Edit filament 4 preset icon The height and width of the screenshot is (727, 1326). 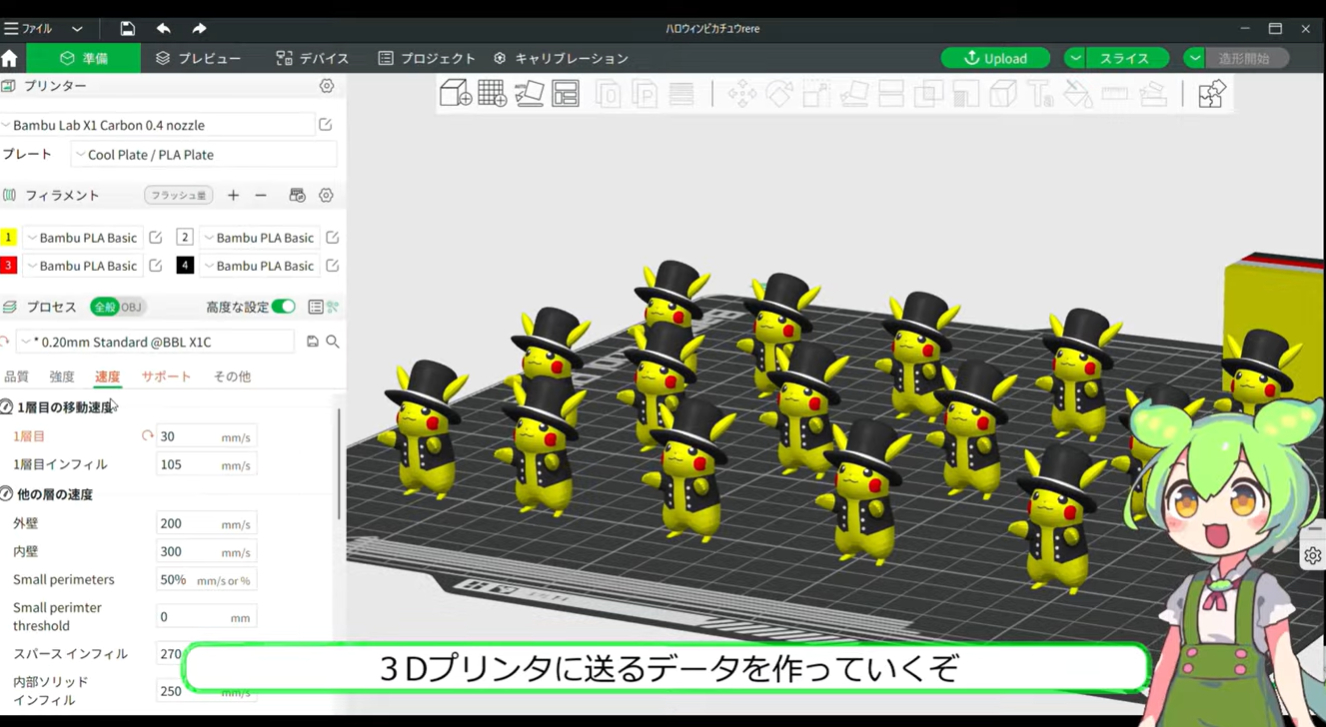pyautogui.click(x=332, y=265)
